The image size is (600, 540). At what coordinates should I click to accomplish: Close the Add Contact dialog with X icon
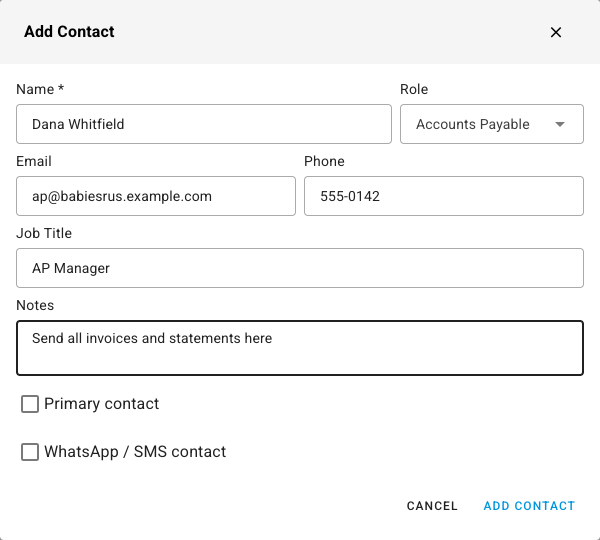click(556, 32)
